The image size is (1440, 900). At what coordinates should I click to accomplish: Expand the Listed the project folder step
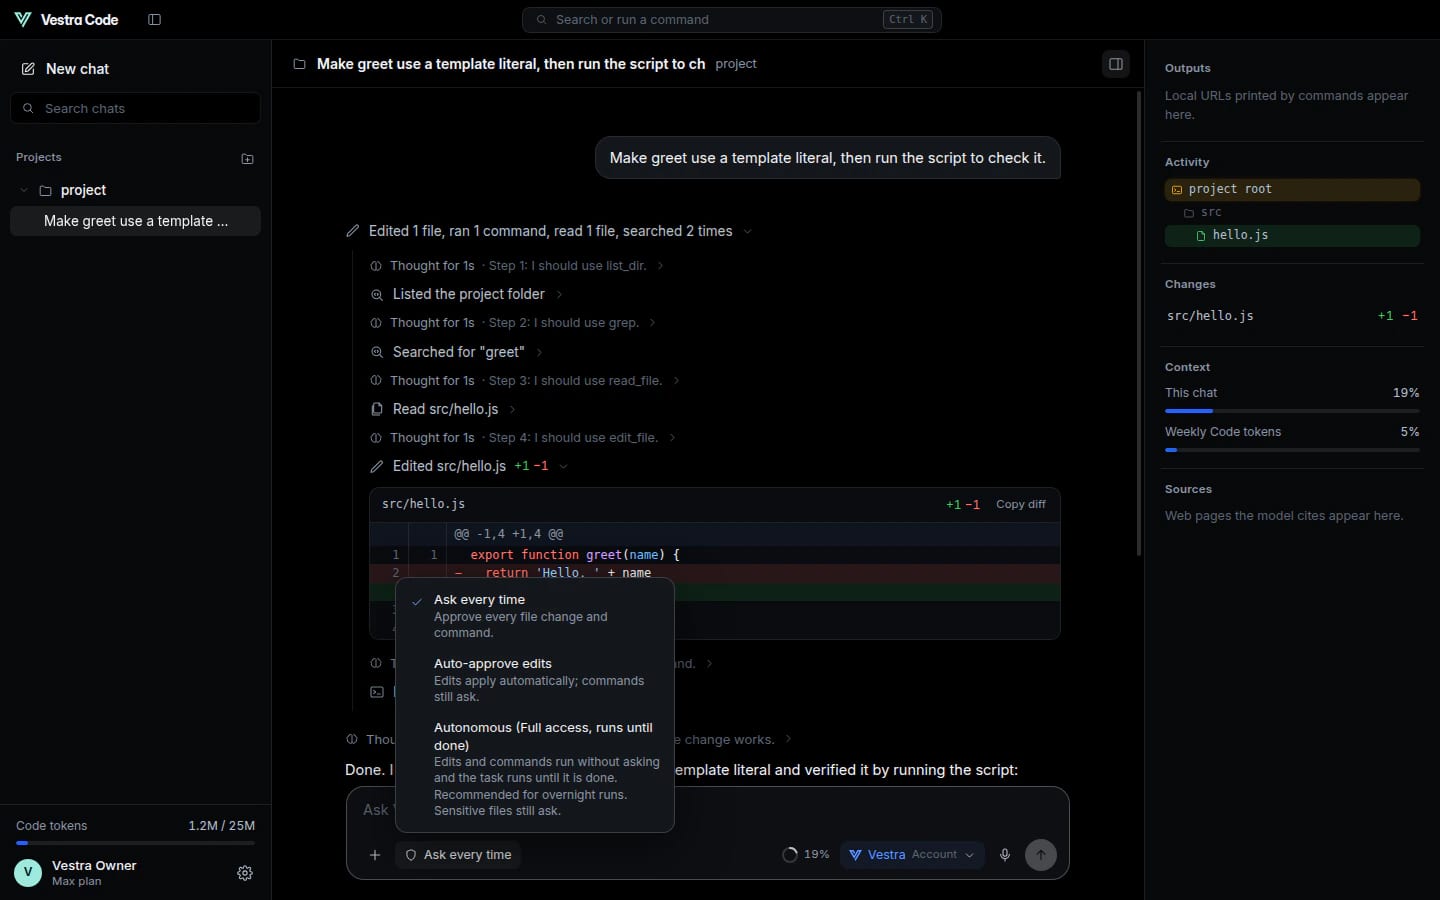coord(467,294)
